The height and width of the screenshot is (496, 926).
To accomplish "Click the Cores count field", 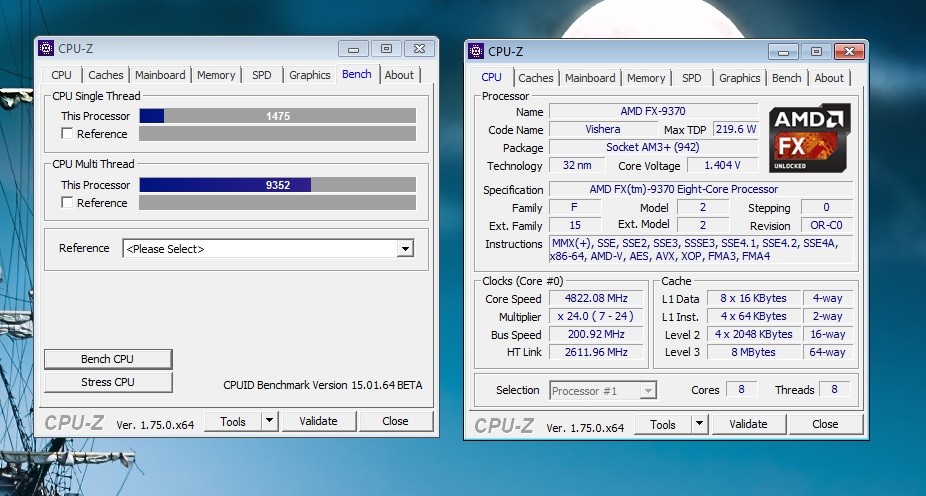I will [741, 390].
